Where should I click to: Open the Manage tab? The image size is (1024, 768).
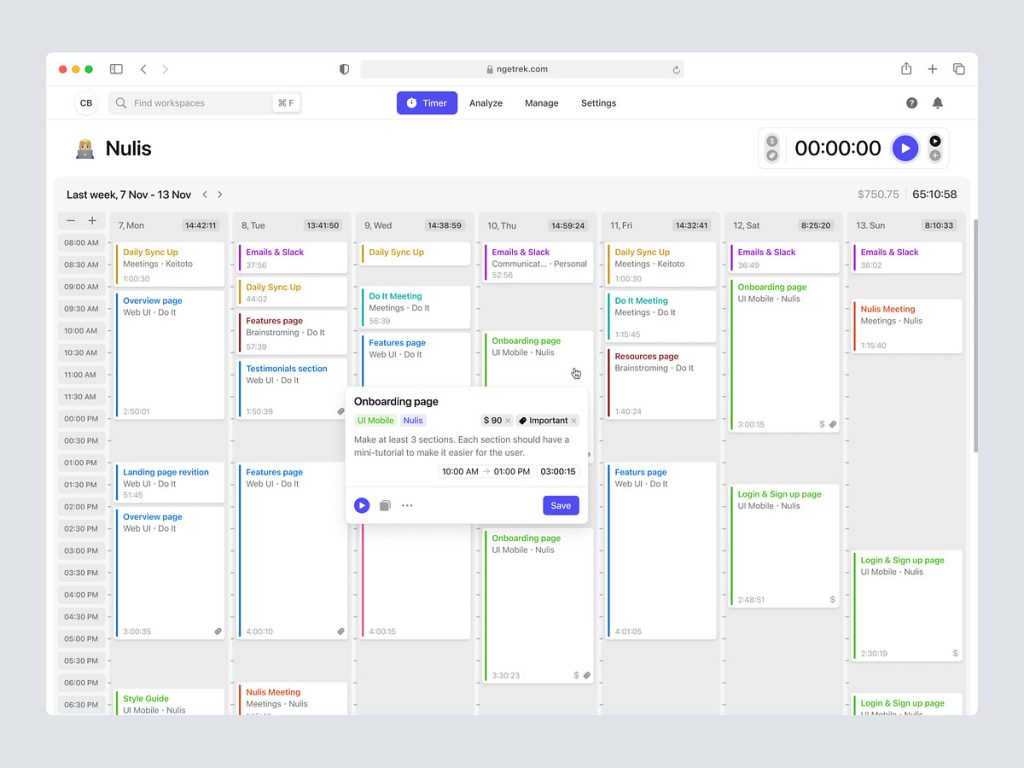541,103
